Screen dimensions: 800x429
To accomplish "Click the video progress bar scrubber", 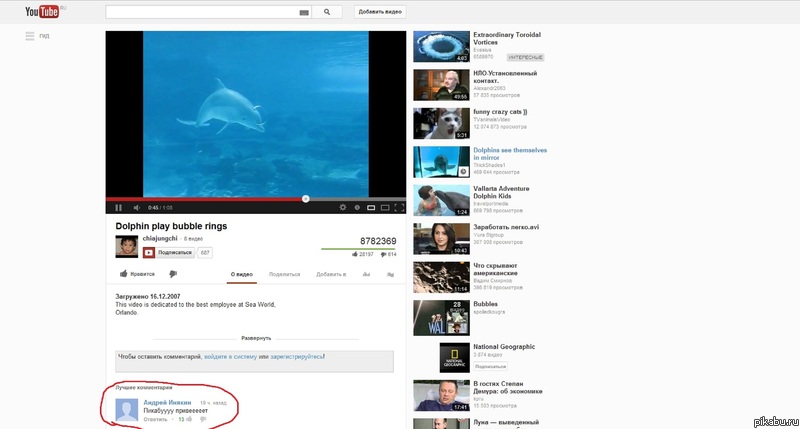I will coord(305,198).
